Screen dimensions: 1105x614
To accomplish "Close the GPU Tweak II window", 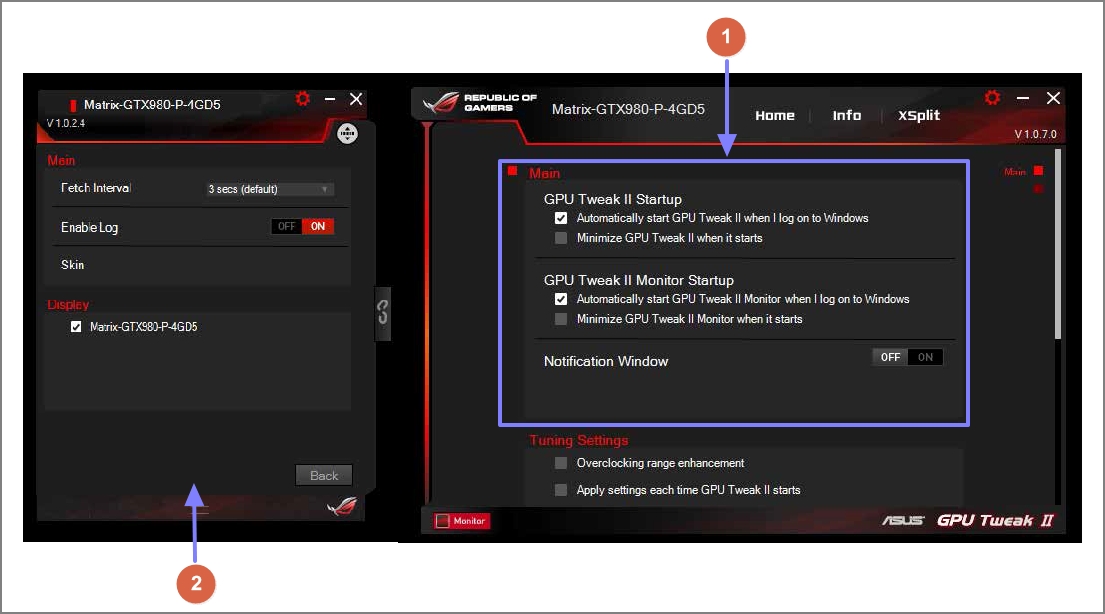I will coord(1053,98).
